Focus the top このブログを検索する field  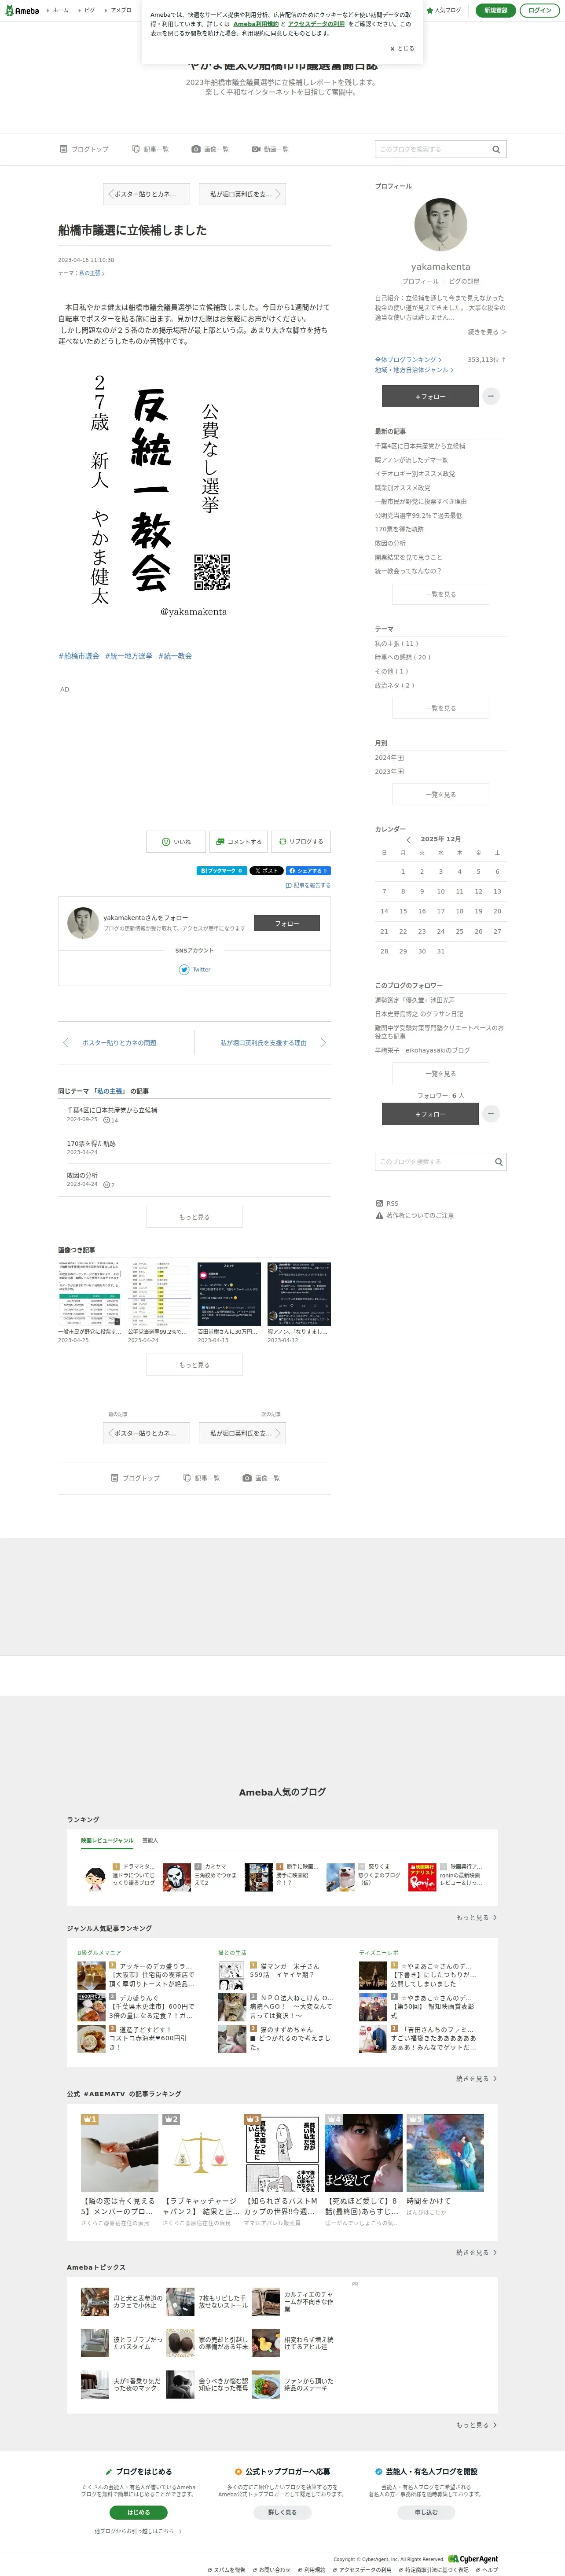(x=431, y=149)
